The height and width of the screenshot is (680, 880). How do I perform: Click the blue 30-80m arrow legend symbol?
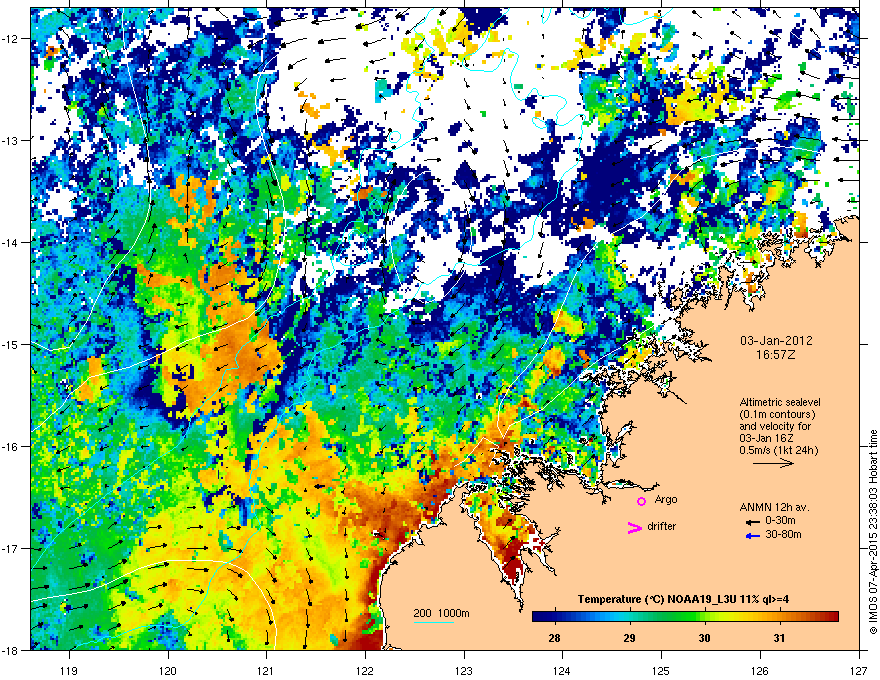753,536
